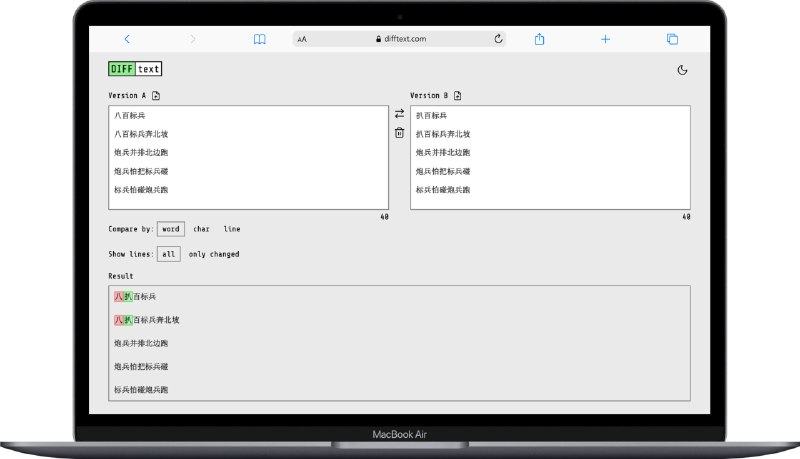This screenshot has width=800, height=459.
Task: Open Safari bookmarks book icon
Action: pos(259,39)
